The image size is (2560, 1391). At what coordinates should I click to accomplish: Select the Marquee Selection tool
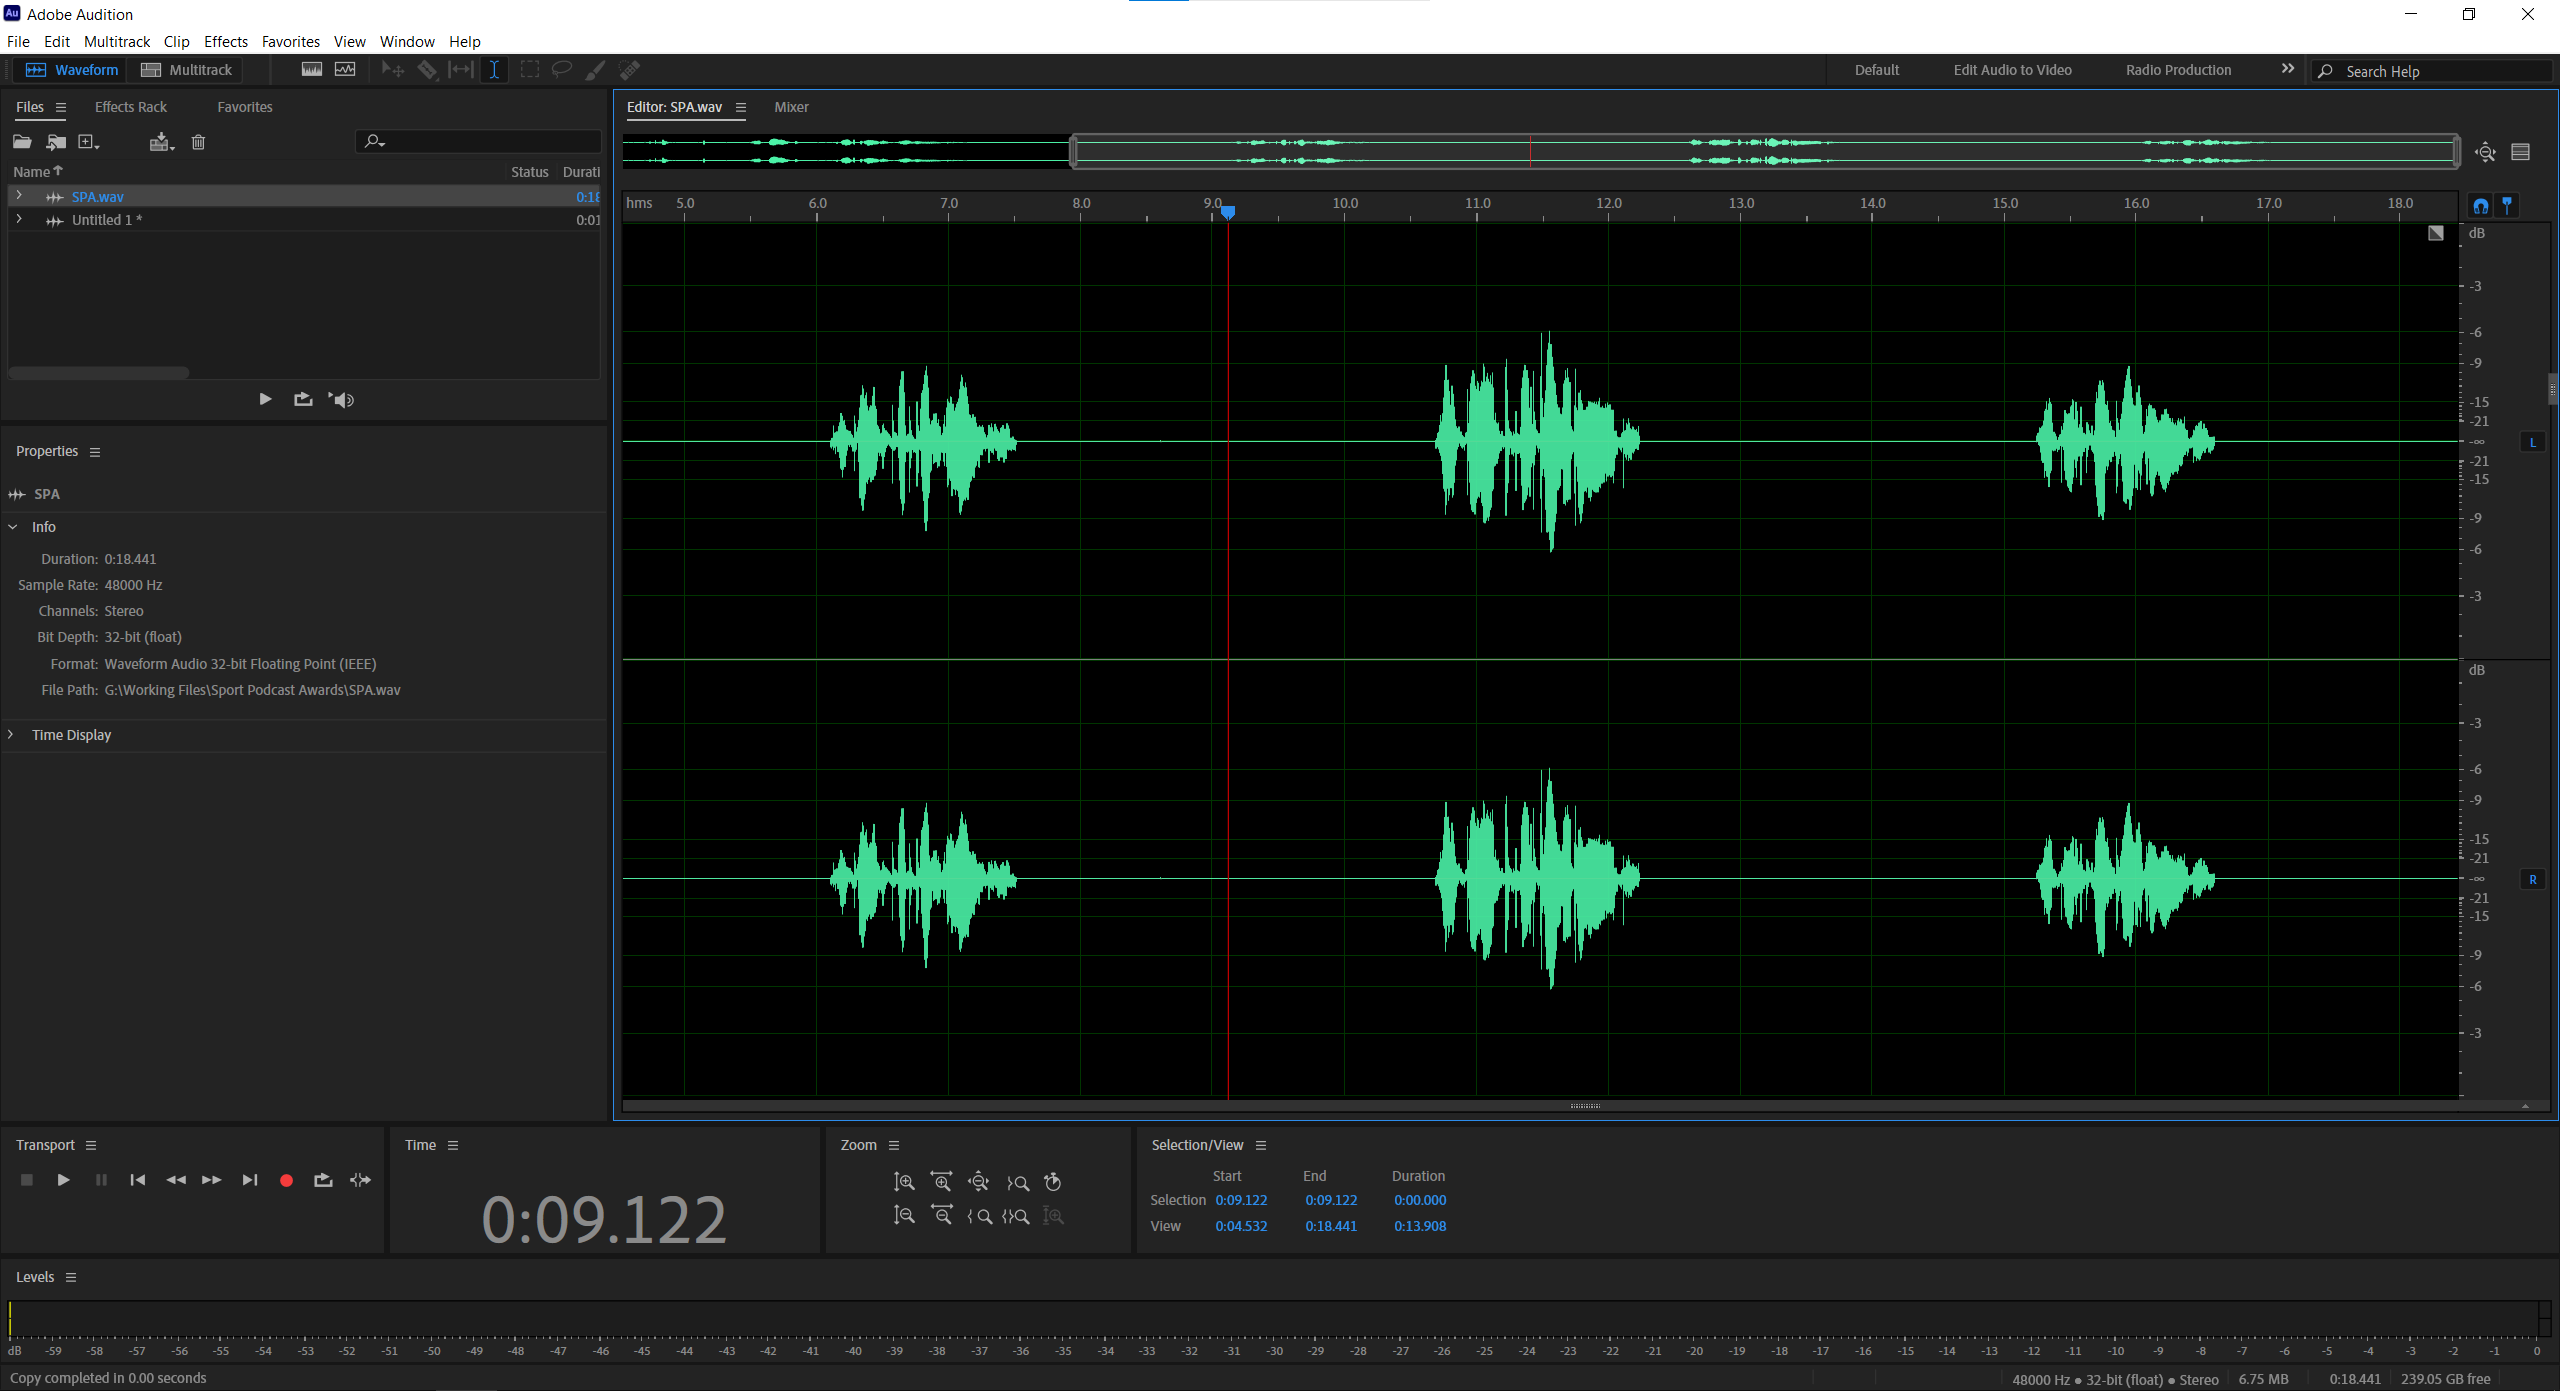[530, 70]
